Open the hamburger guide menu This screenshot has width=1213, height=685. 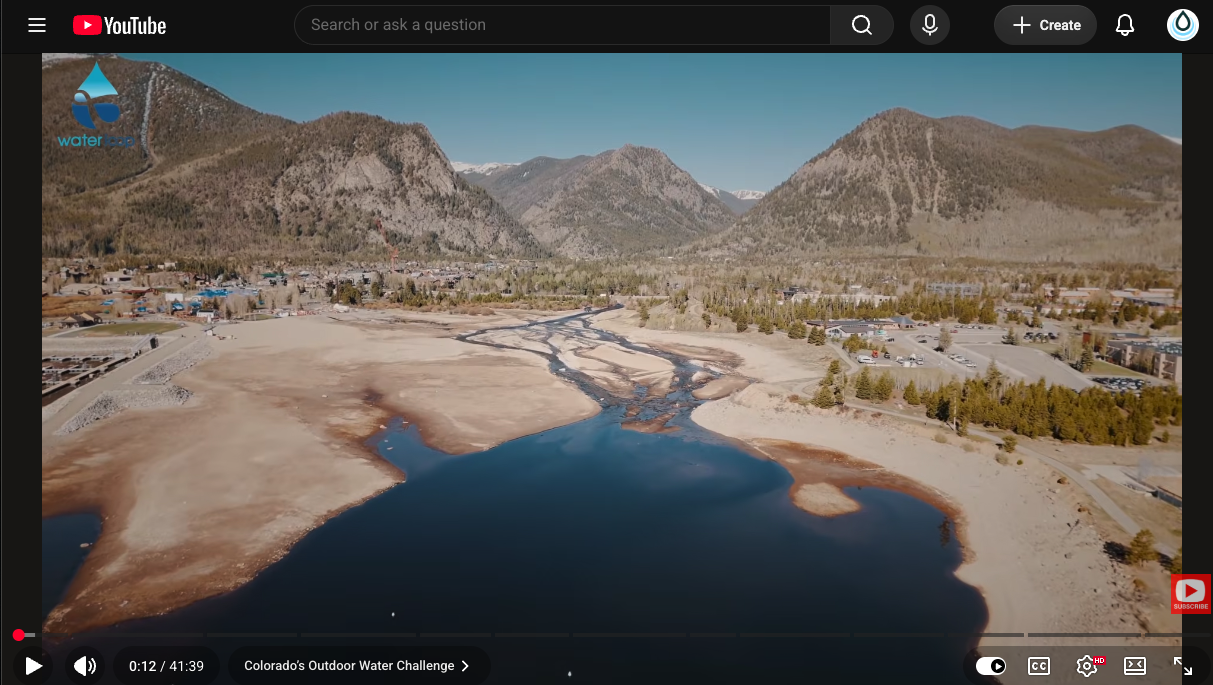pos(37,25)
